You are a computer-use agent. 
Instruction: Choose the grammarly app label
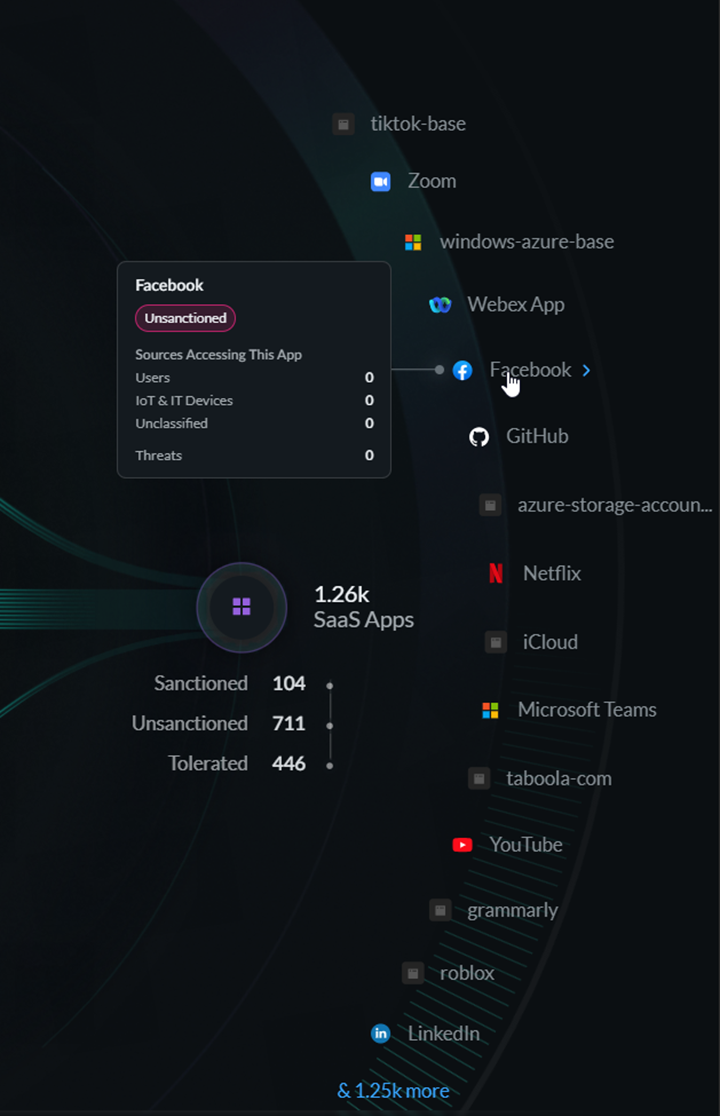(x=512, y=910)
